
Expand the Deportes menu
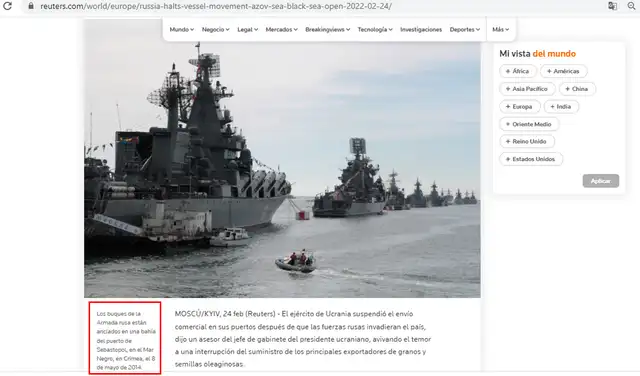[465, 29]
